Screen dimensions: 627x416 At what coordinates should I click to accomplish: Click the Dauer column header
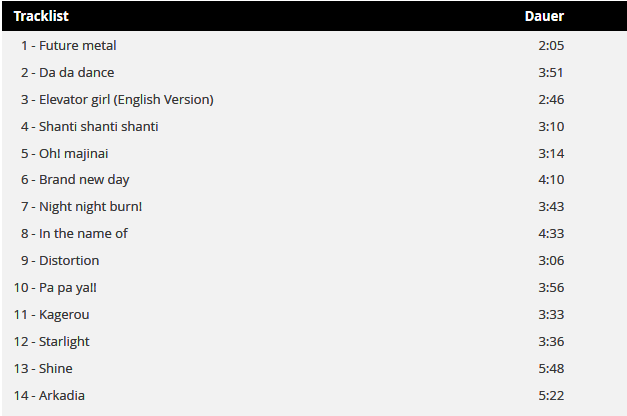coord(544,16)
